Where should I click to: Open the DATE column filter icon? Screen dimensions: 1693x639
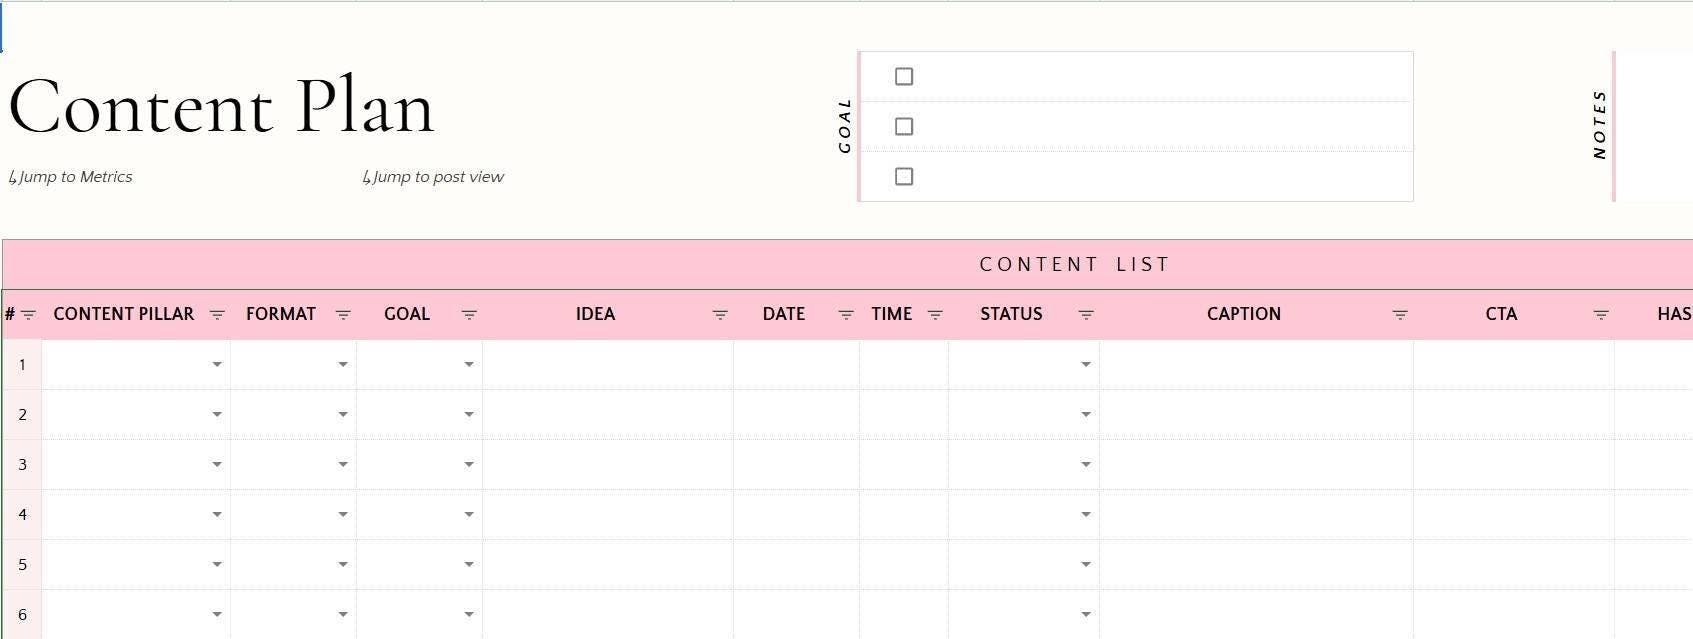click(846, 315)
